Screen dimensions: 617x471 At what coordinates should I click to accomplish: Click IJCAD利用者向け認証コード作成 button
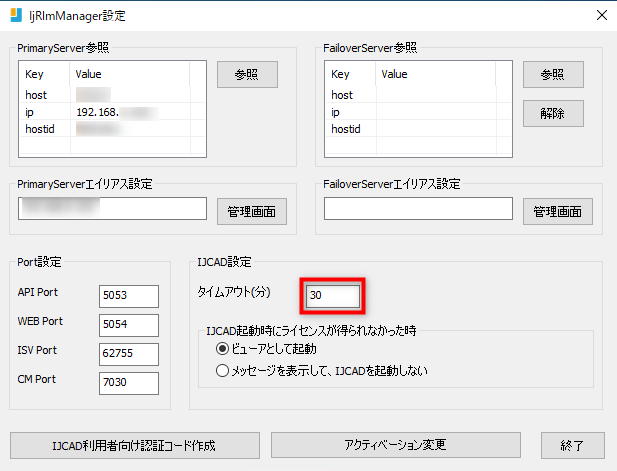135,445
